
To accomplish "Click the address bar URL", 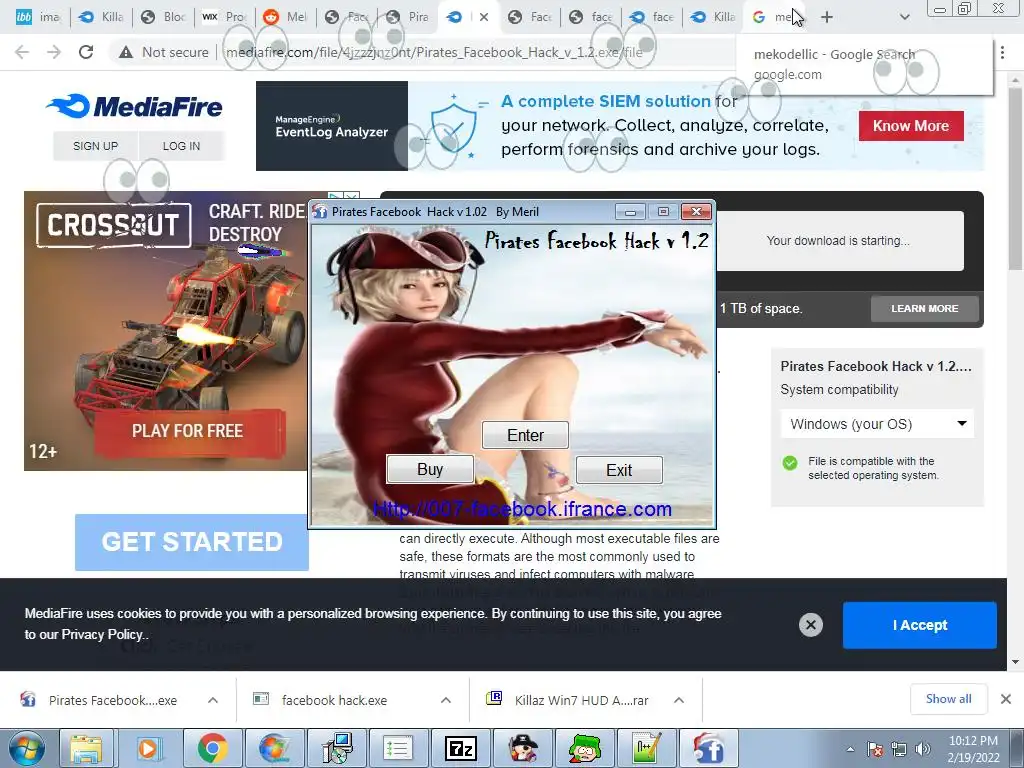I will pos(434,52).
